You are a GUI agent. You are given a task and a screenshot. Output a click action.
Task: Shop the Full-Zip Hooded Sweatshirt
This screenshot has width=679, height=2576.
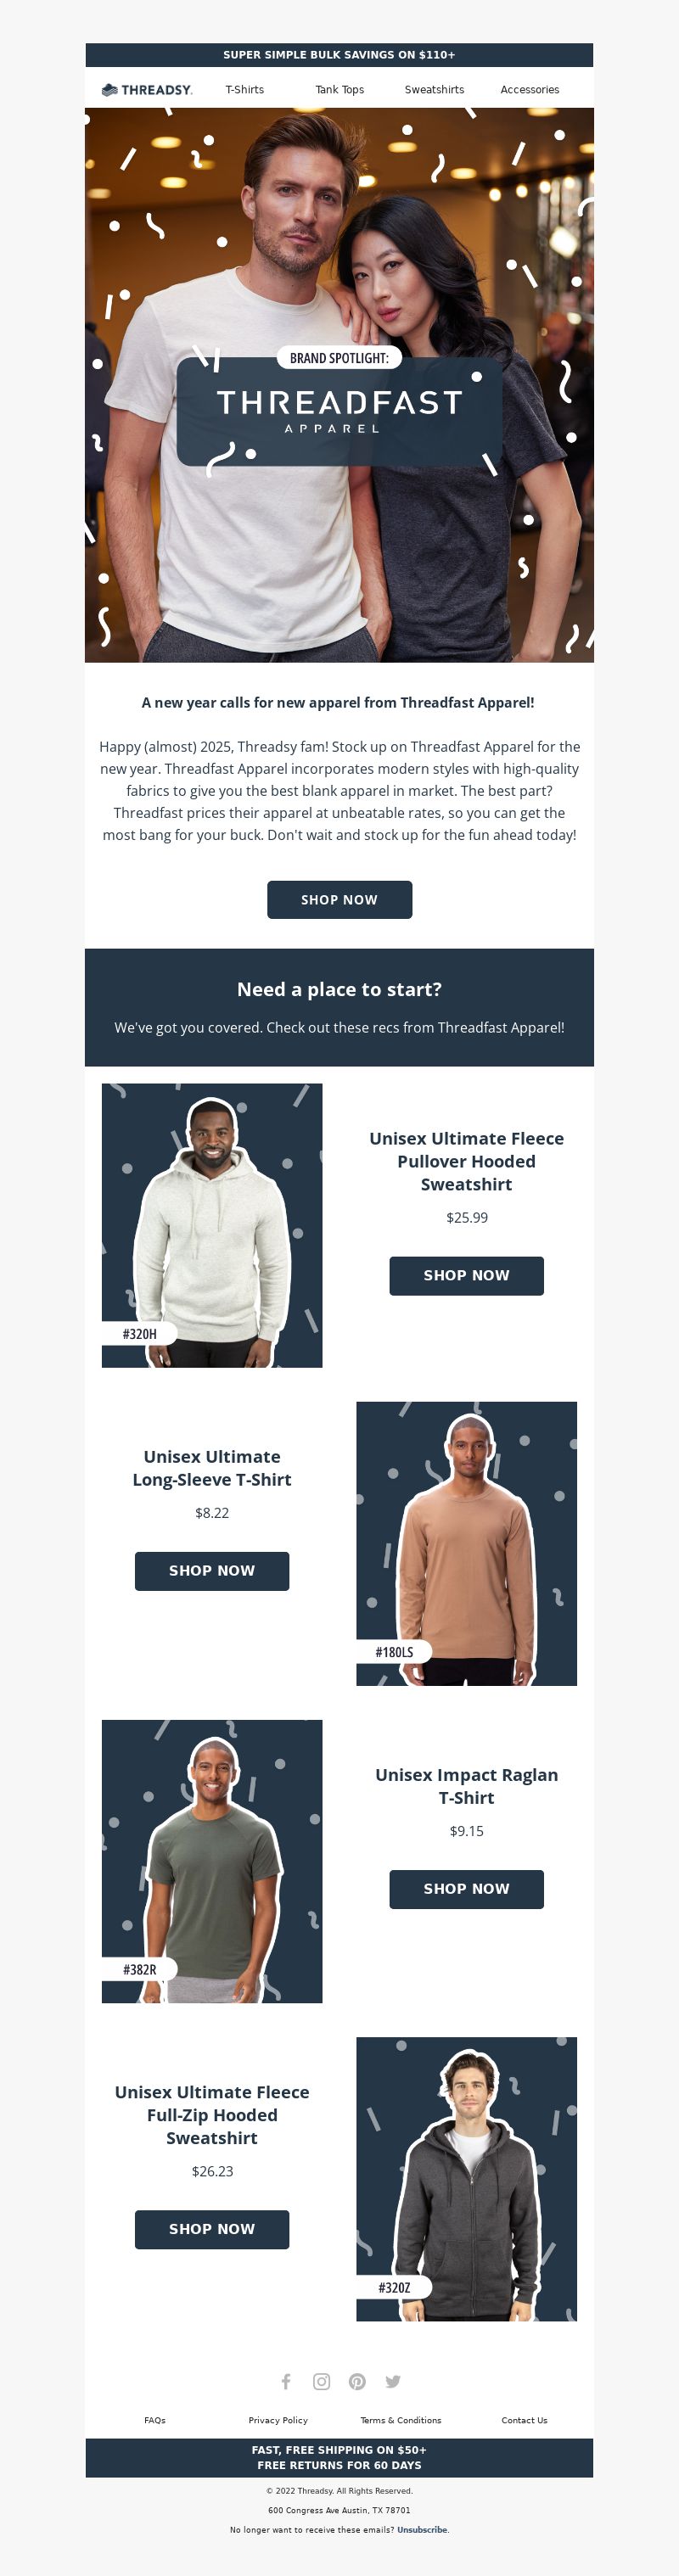pos(212,2229)
